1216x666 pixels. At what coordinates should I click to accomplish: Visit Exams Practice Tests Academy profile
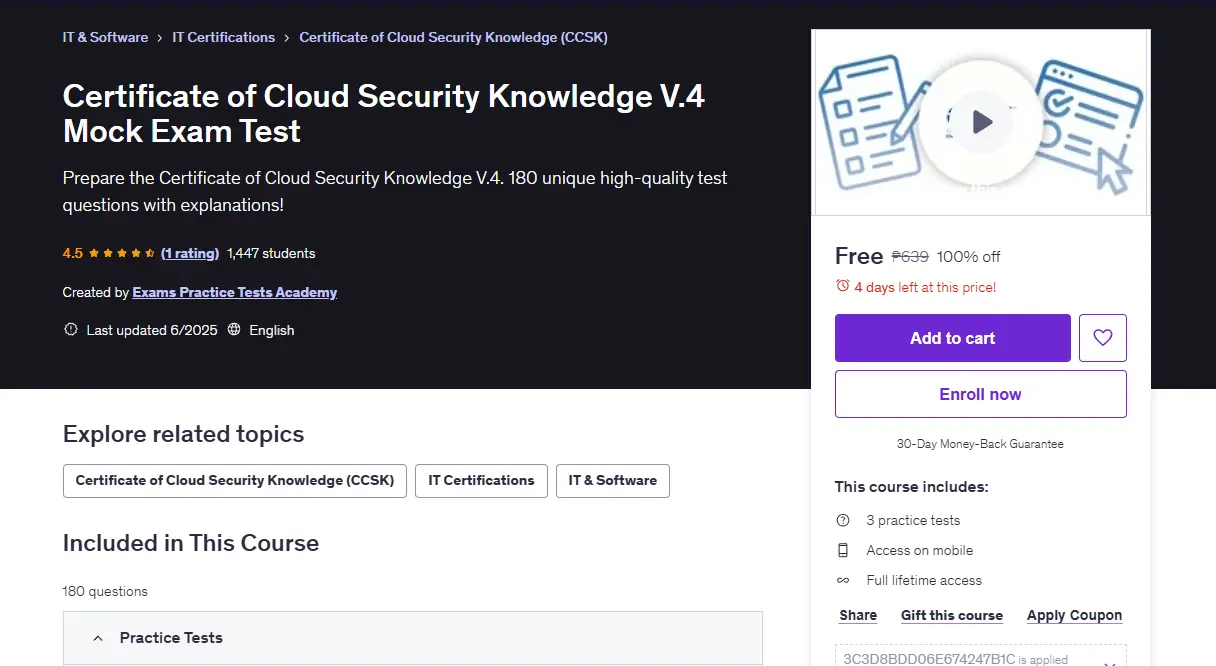(x=235, y=292)
